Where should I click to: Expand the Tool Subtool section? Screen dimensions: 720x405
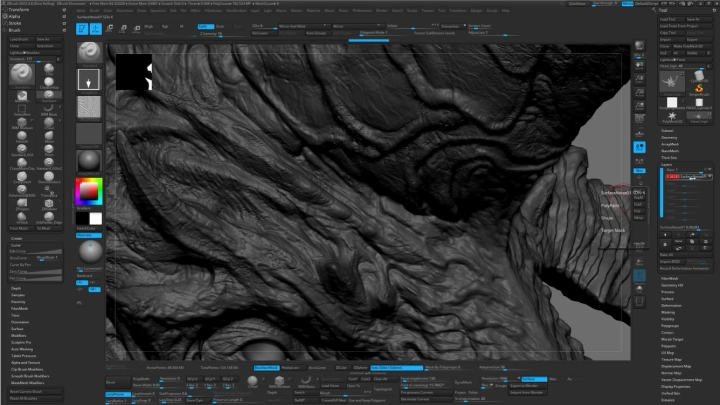click(668, 130)
